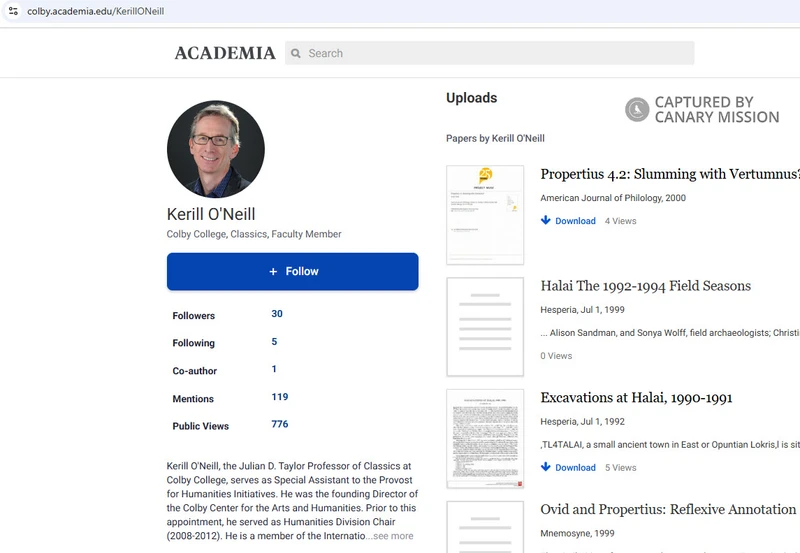Screen dimensions: 800x553
Task: Follow Kerill O'Neill with the blue button
Action: (x=292, y=271)
